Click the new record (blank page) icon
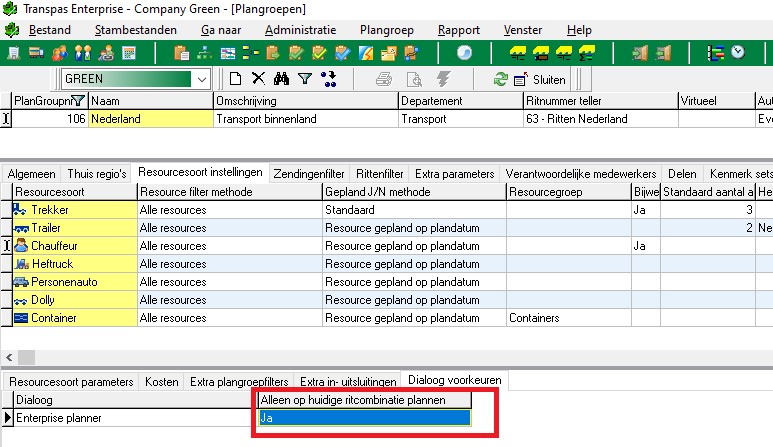 [235, 78]
